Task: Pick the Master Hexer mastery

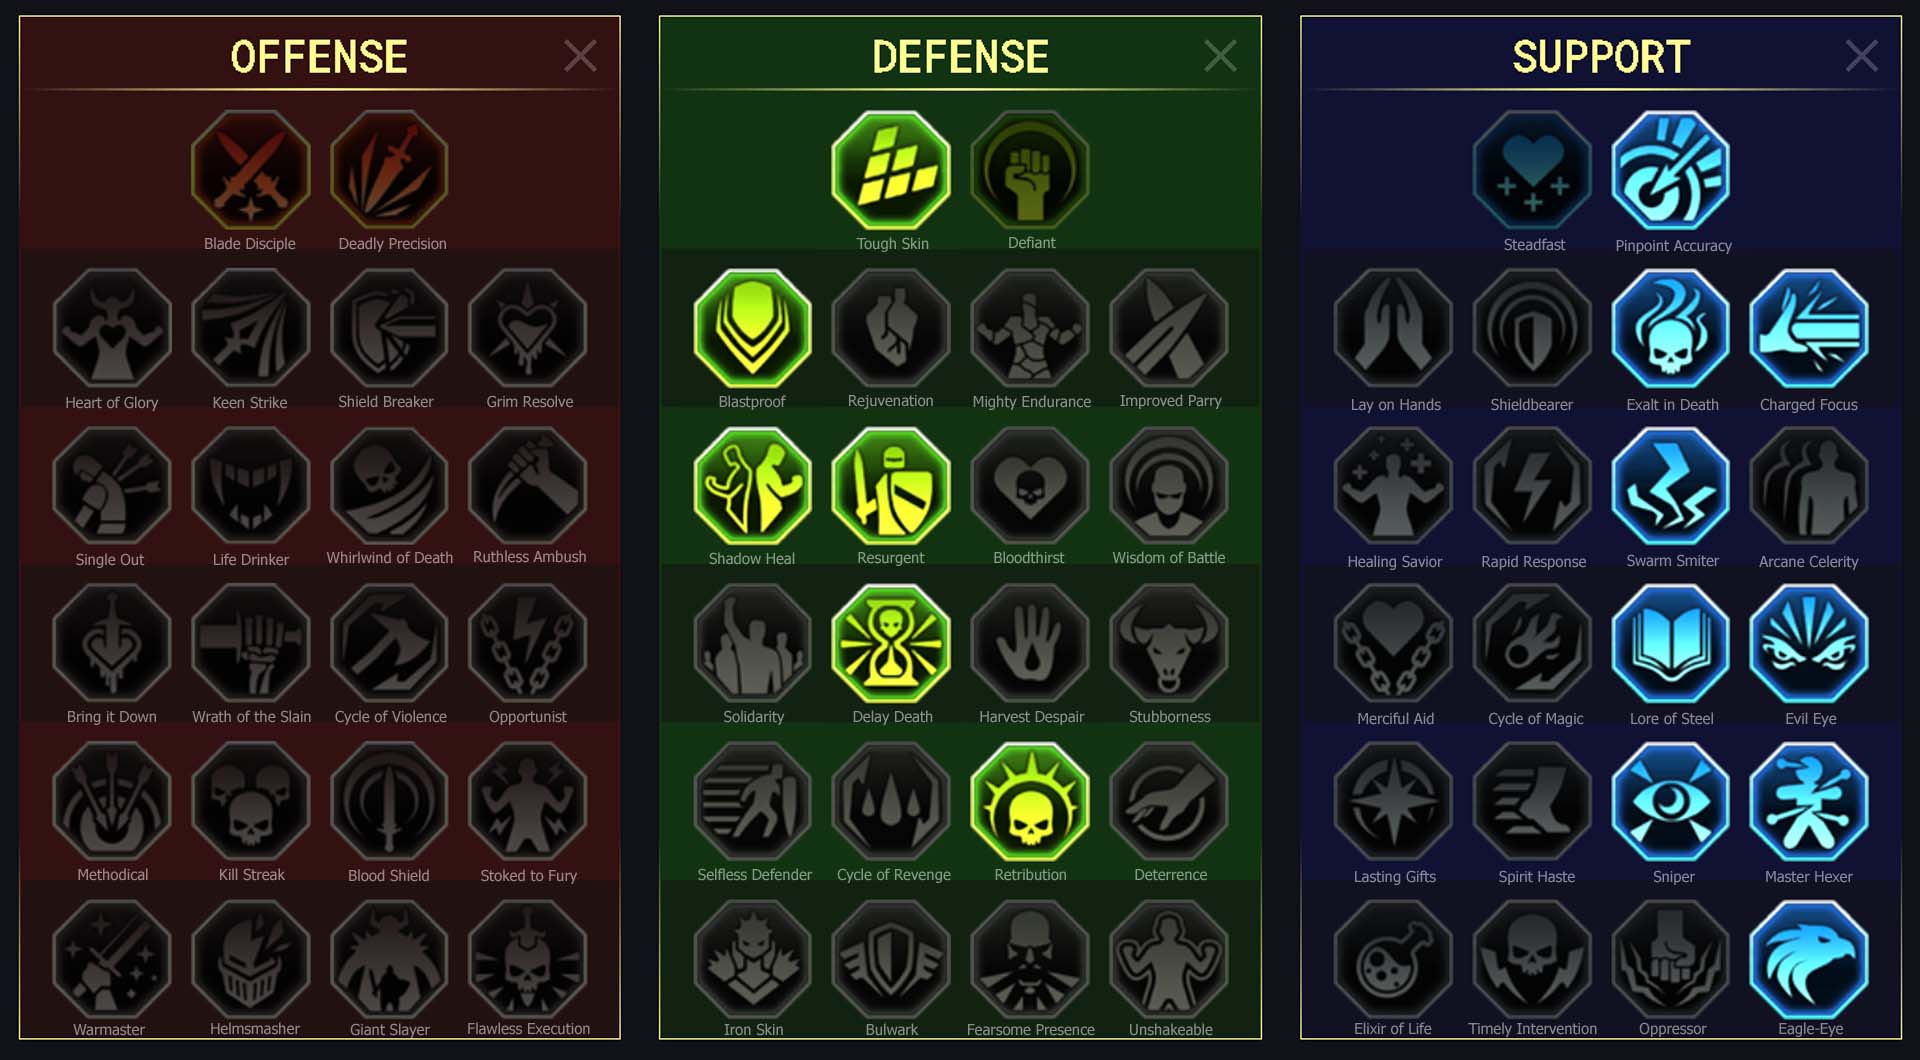Action: [1809, 802]
